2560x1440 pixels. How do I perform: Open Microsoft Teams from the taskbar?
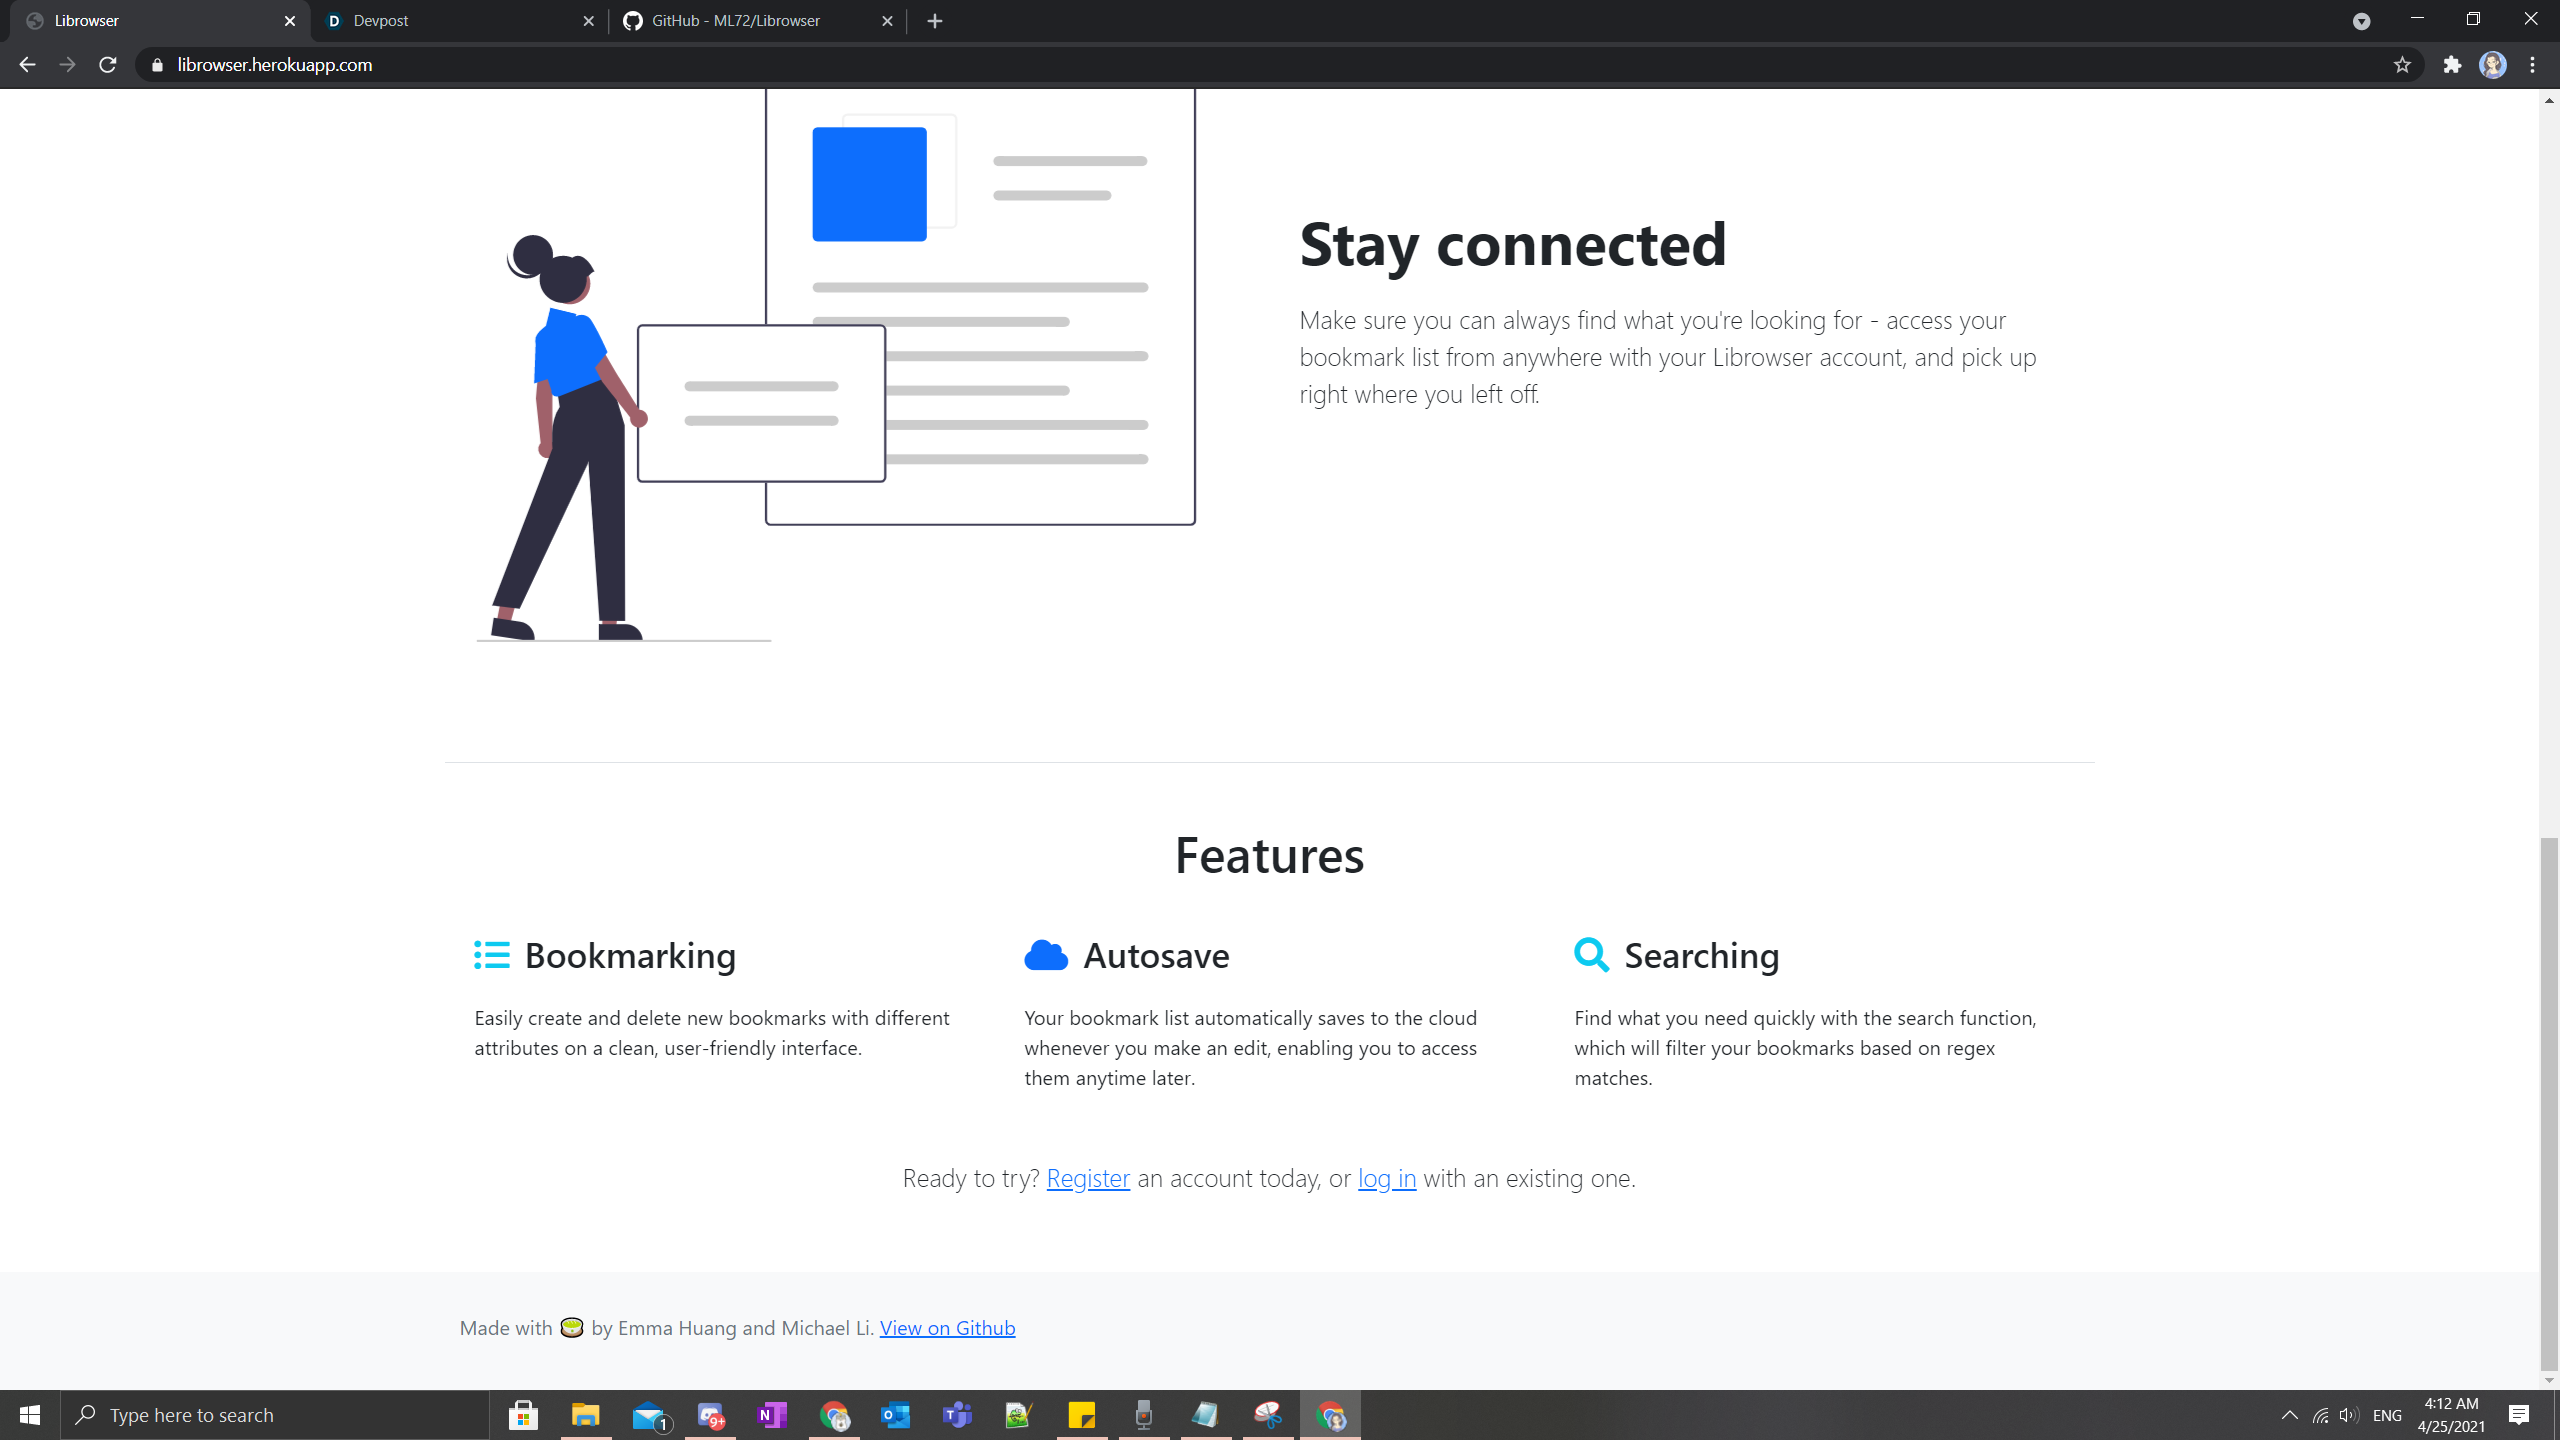(x=957, y=1415)
